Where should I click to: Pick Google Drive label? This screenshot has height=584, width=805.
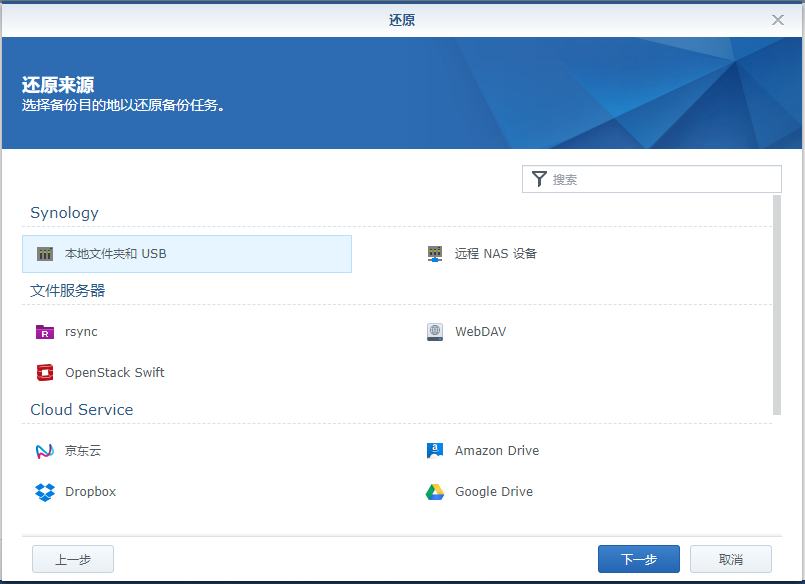click(x=494, y=492)
